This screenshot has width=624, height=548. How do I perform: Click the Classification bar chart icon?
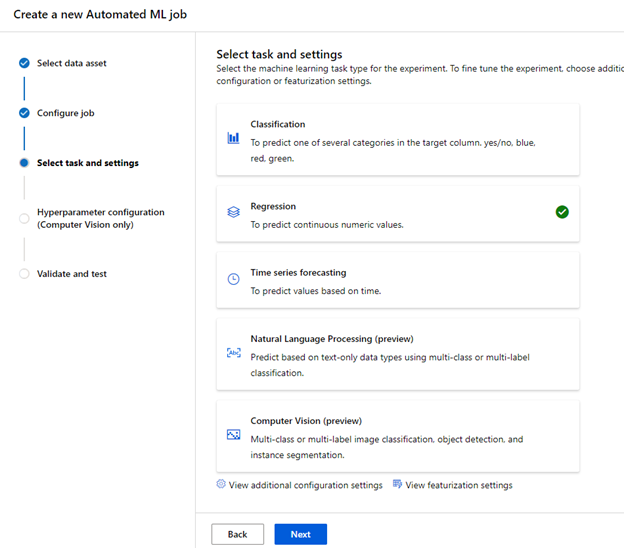pyautogui.click(x=233, y=138)
